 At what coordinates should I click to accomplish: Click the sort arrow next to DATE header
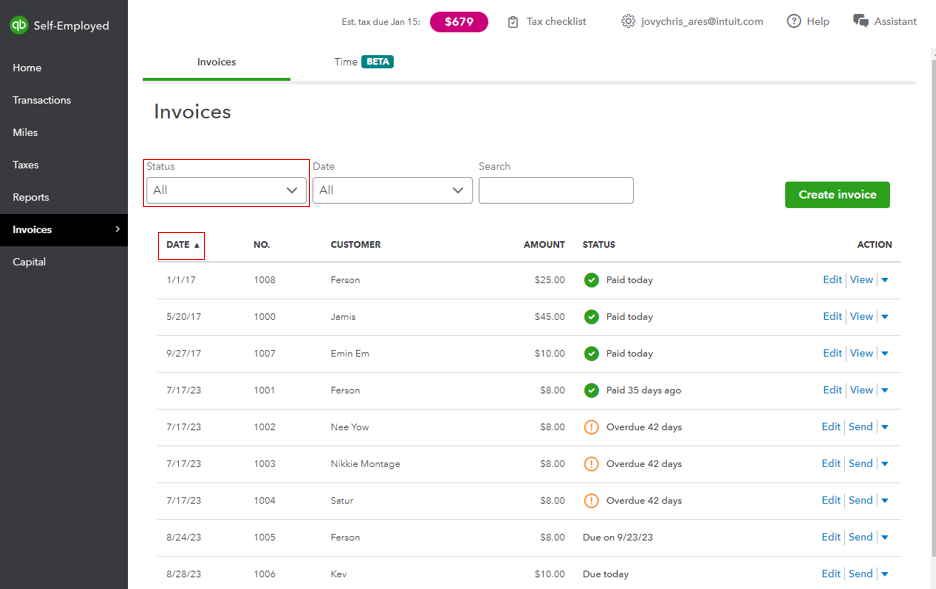(x=196, y=245)
